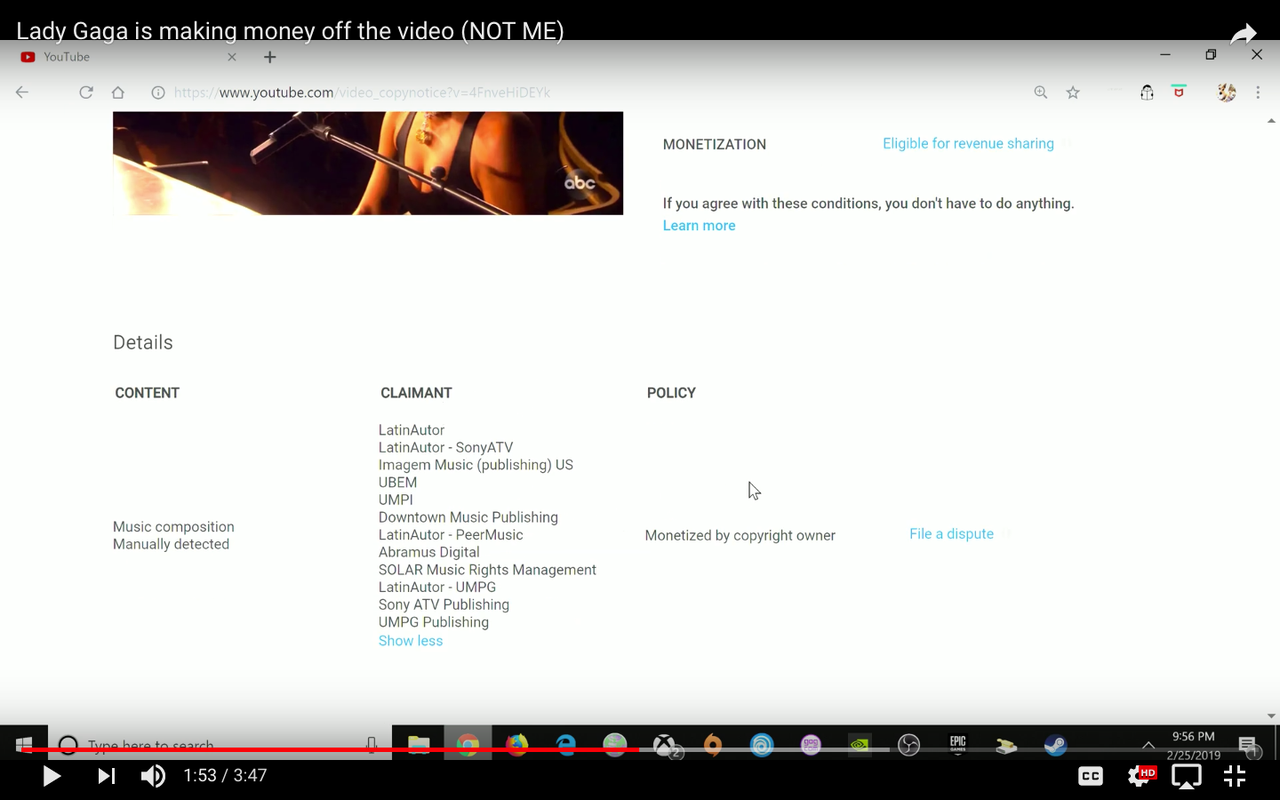
Task: Mute the video volume
Action: click(153, 776)
